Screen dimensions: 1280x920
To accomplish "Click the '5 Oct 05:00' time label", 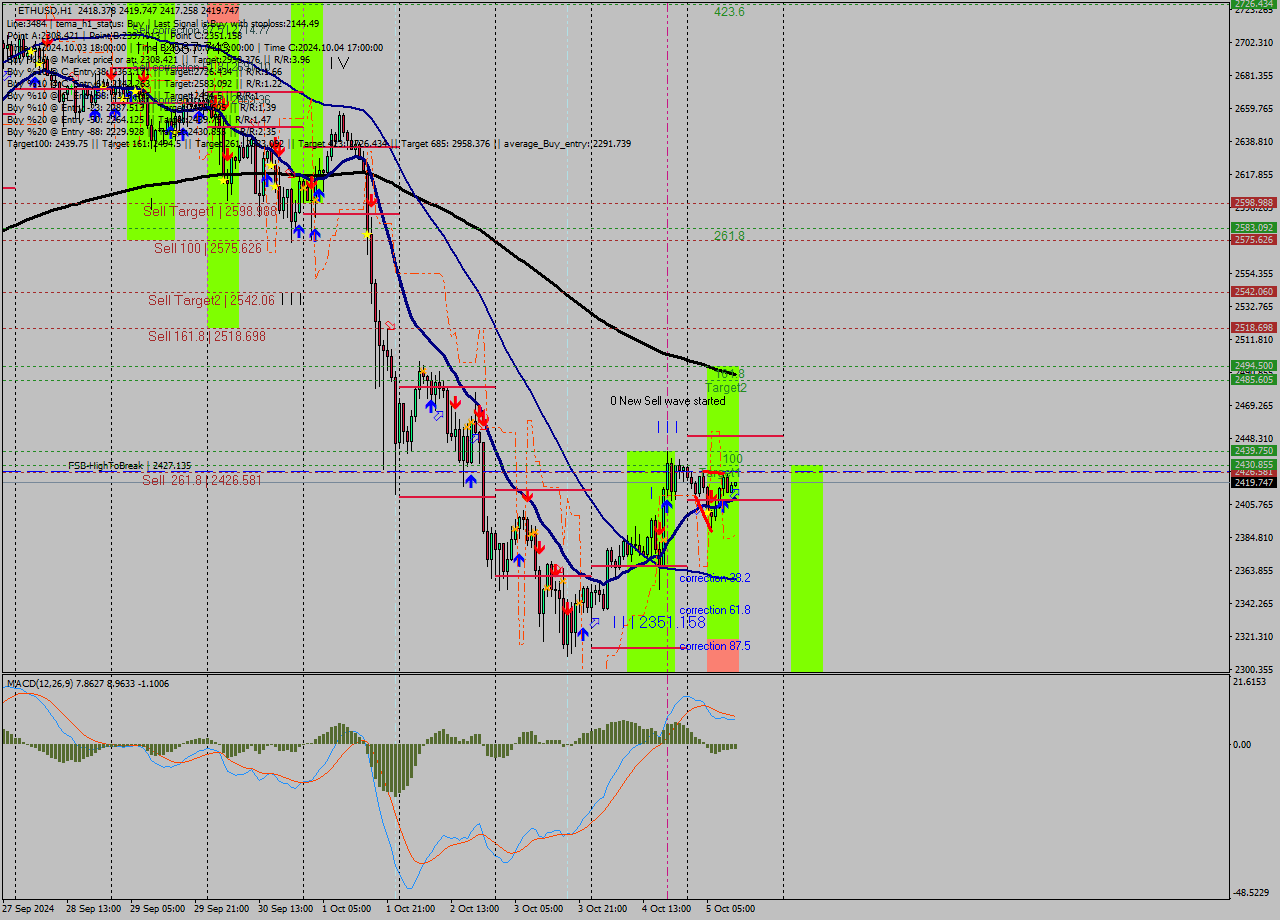I will (x=730, y=909).
